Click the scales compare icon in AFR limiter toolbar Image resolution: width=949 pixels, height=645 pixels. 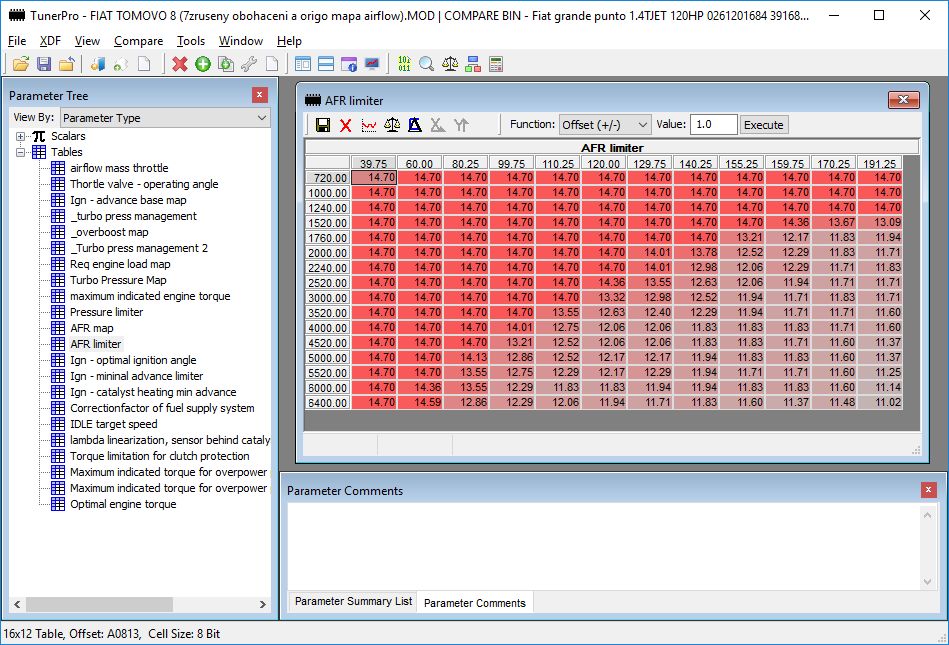[x=392, y=125]
